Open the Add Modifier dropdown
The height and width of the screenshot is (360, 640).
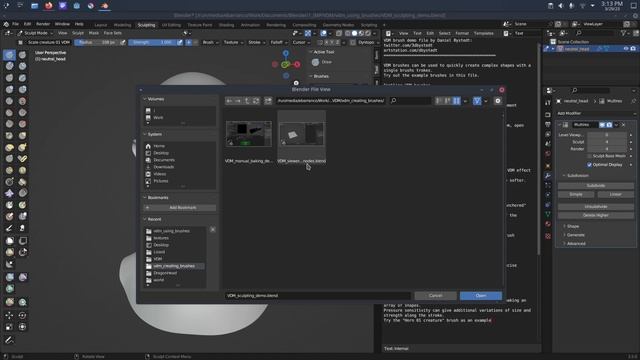[x=596, y=113]
